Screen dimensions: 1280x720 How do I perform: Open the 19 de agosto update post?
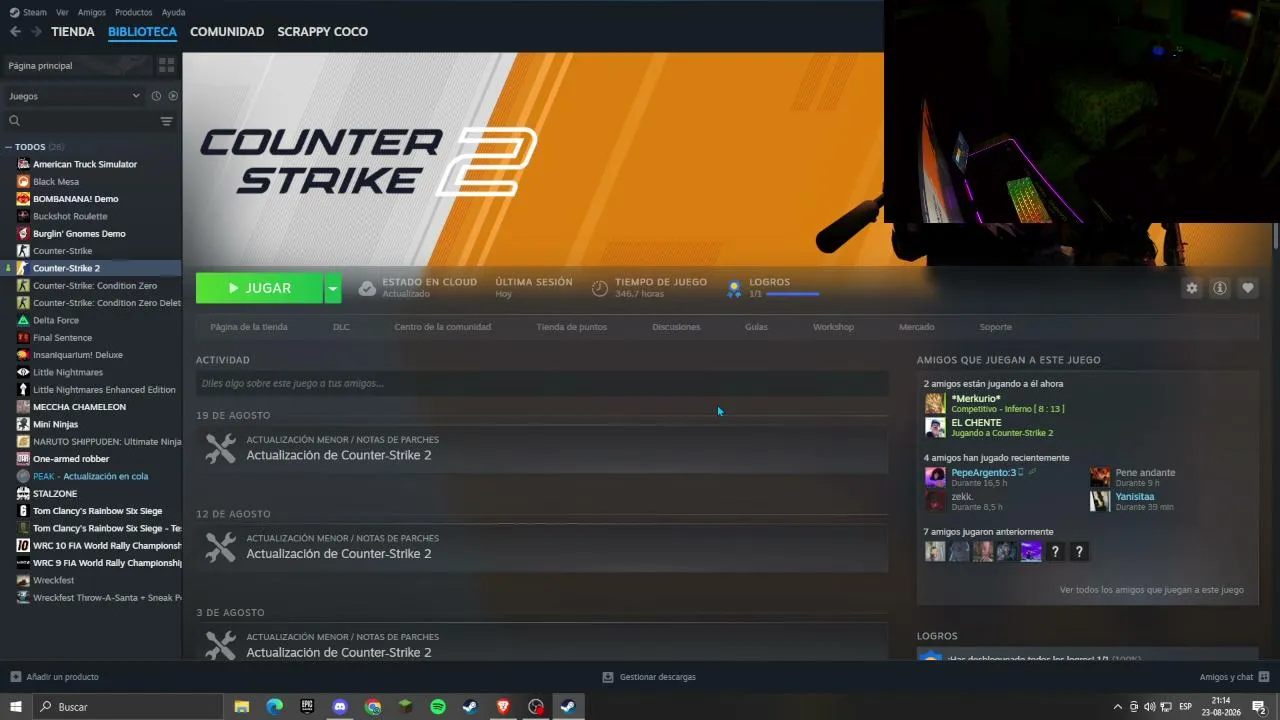coord(542,448)
